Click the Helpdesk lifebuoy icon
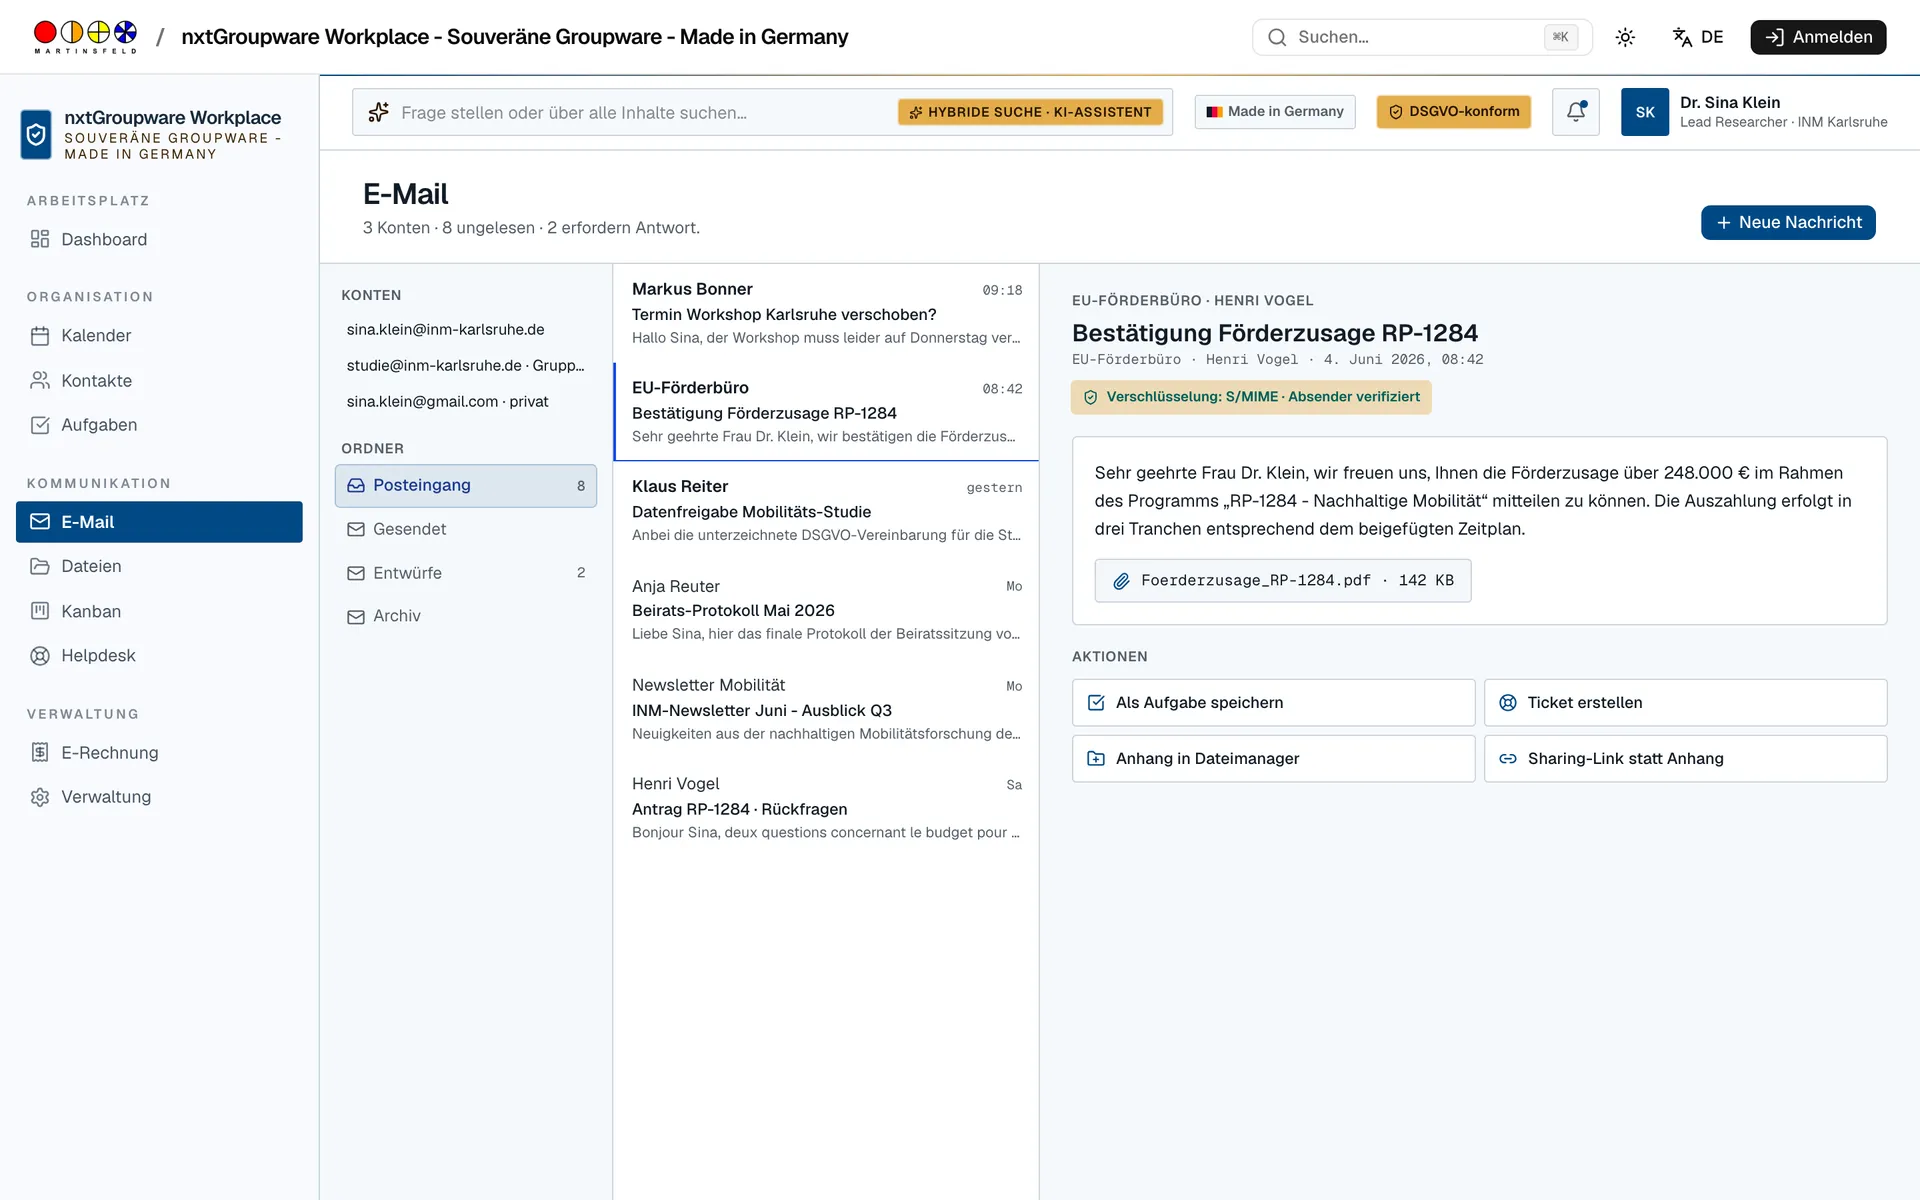Viewport: 1920px width, 1200px height. 40,656
